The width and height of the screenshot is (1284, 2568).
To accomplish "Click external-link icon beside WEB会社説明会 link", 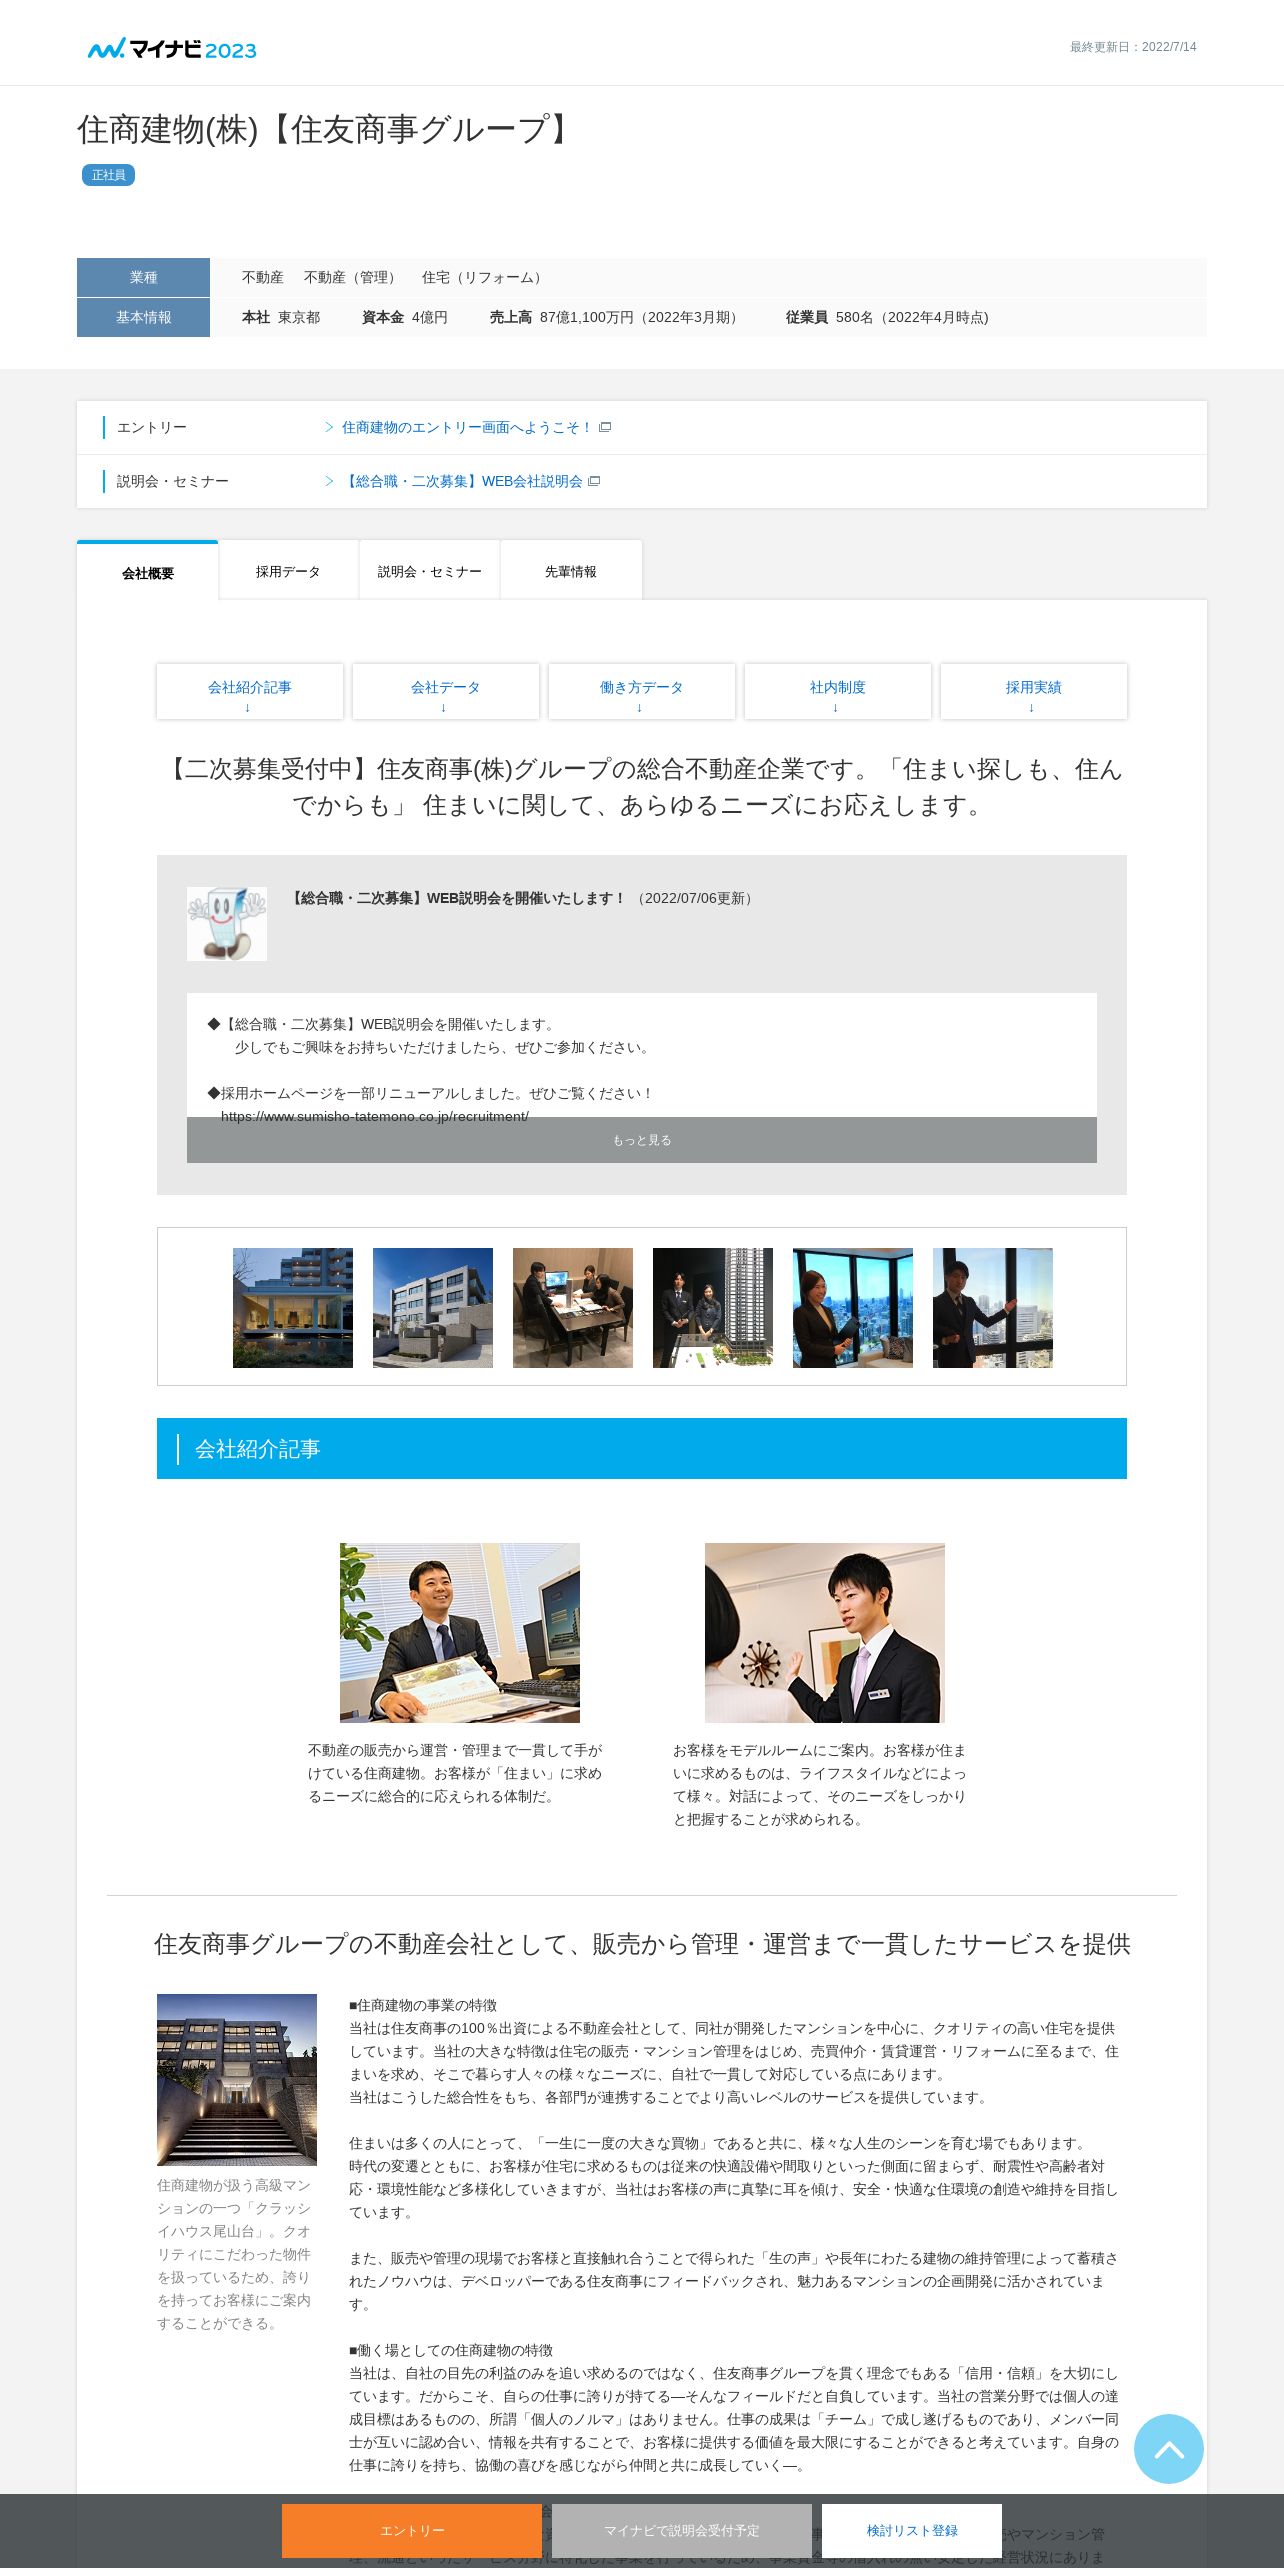I will click(x=594, y=481).
